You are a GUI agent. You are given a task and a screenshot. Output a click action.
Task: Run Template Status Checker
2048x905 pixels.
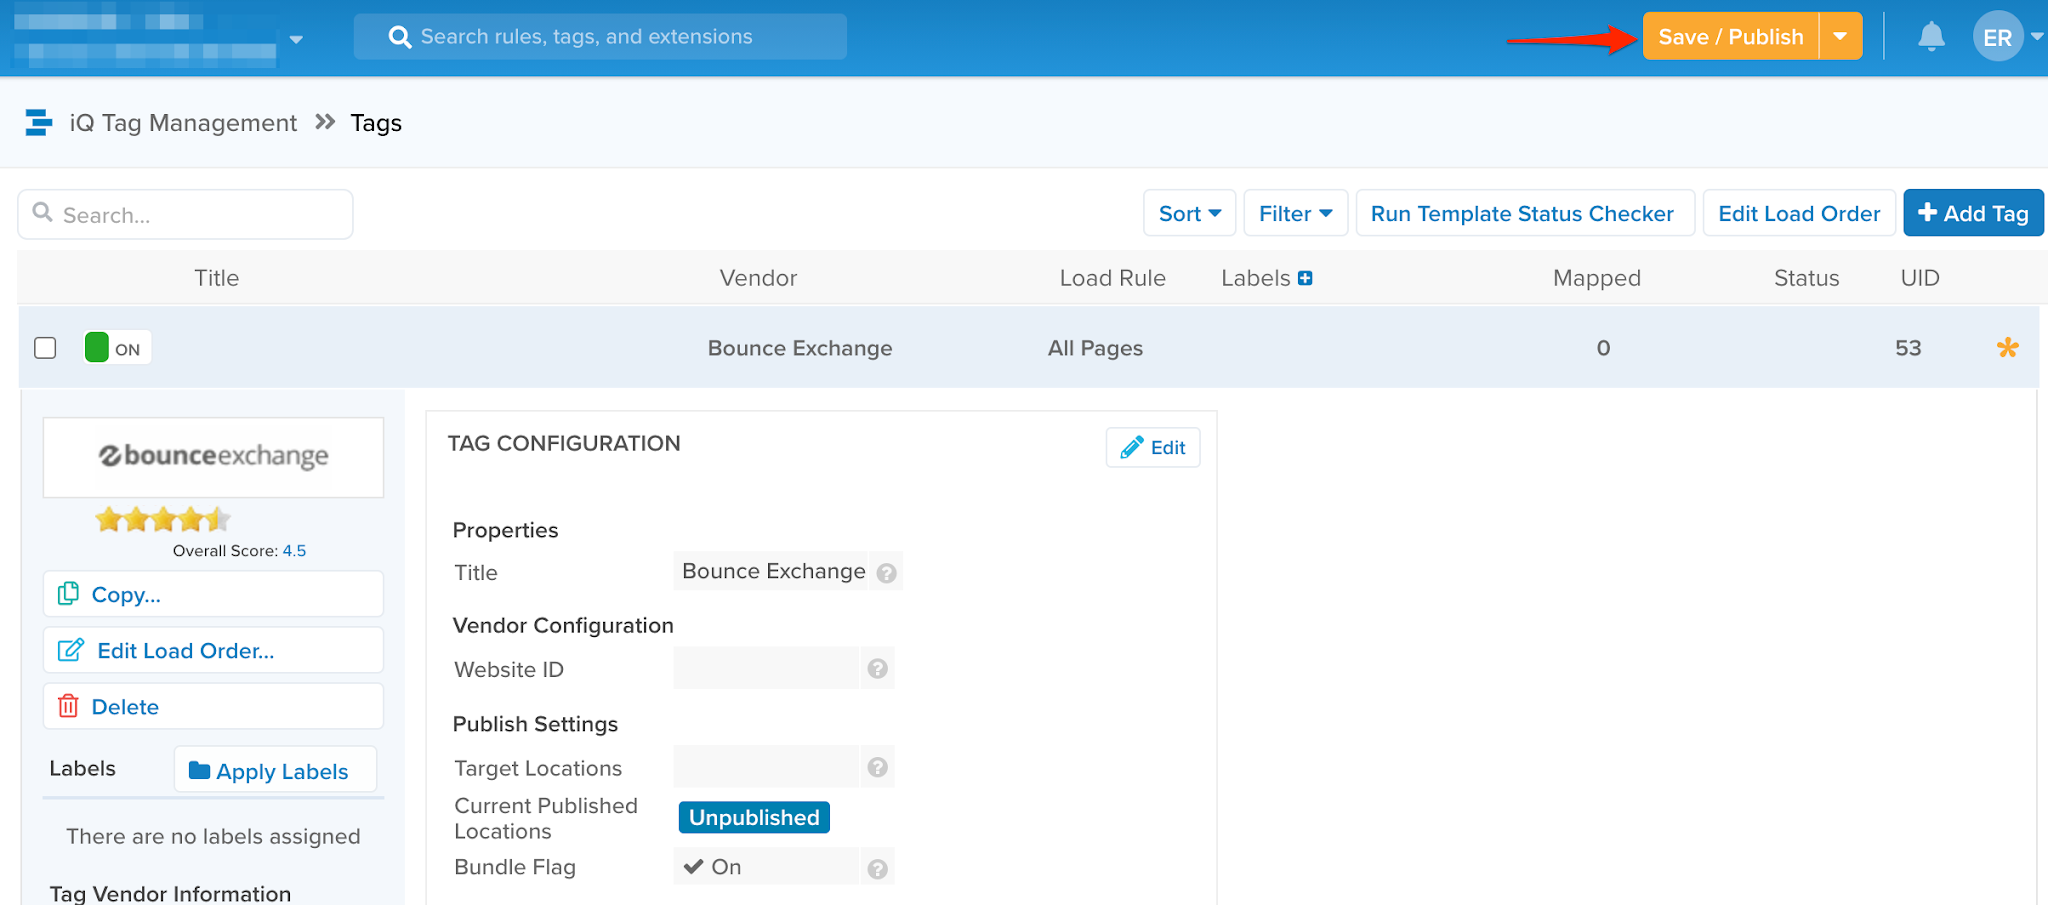[1524, 213]
